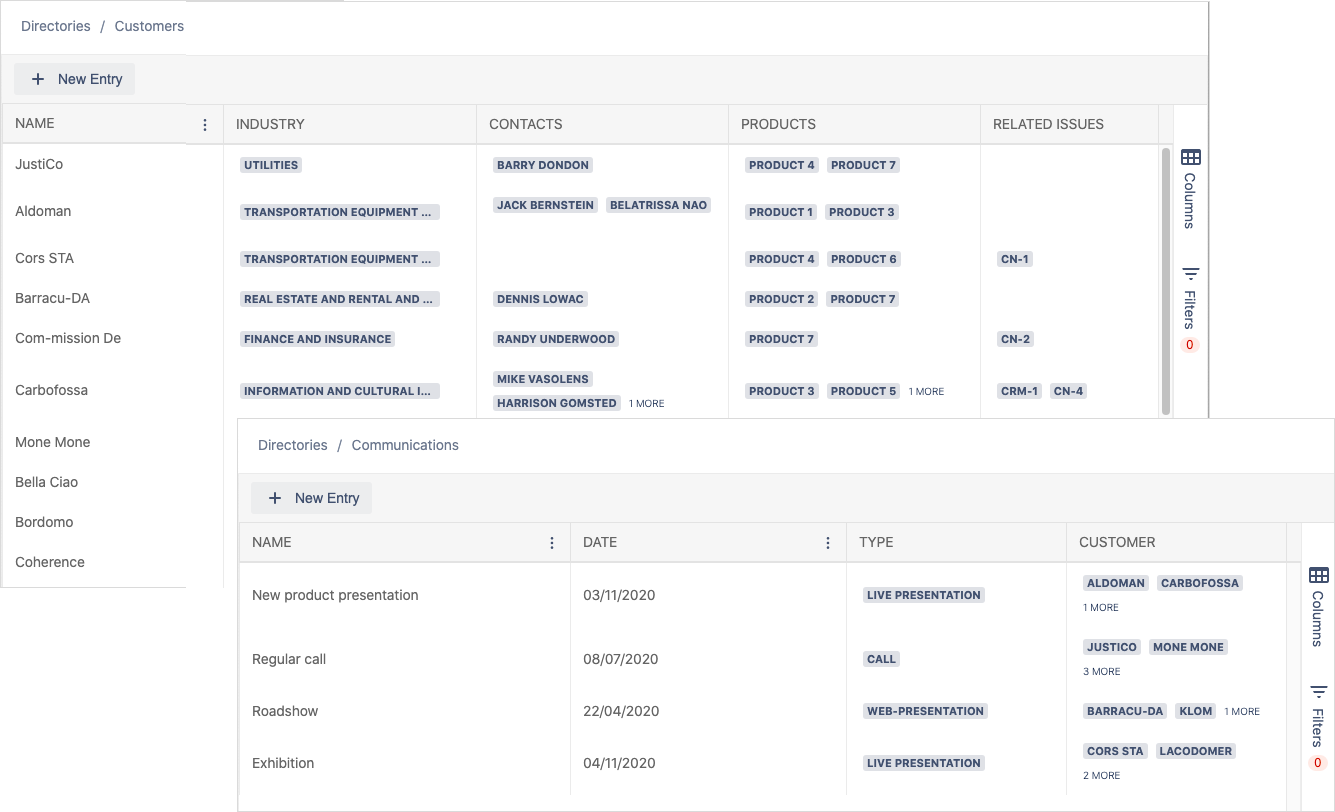This screenshot has height=812, width=1335.
Task: Open DATE column three-dot menu
Action: click(x=828, y=543)
